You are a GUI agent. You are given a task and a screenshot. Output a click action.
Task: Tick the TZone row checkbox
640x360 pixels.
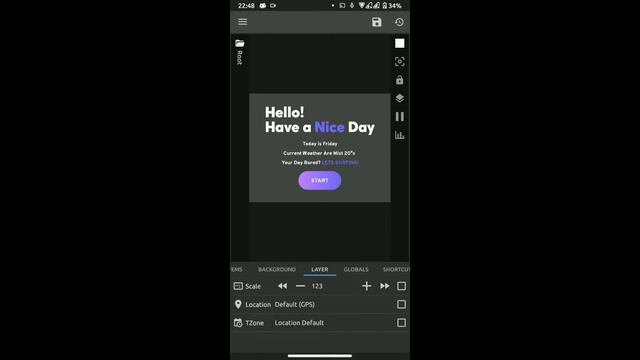pyautogui.click(x=401, y=323)
